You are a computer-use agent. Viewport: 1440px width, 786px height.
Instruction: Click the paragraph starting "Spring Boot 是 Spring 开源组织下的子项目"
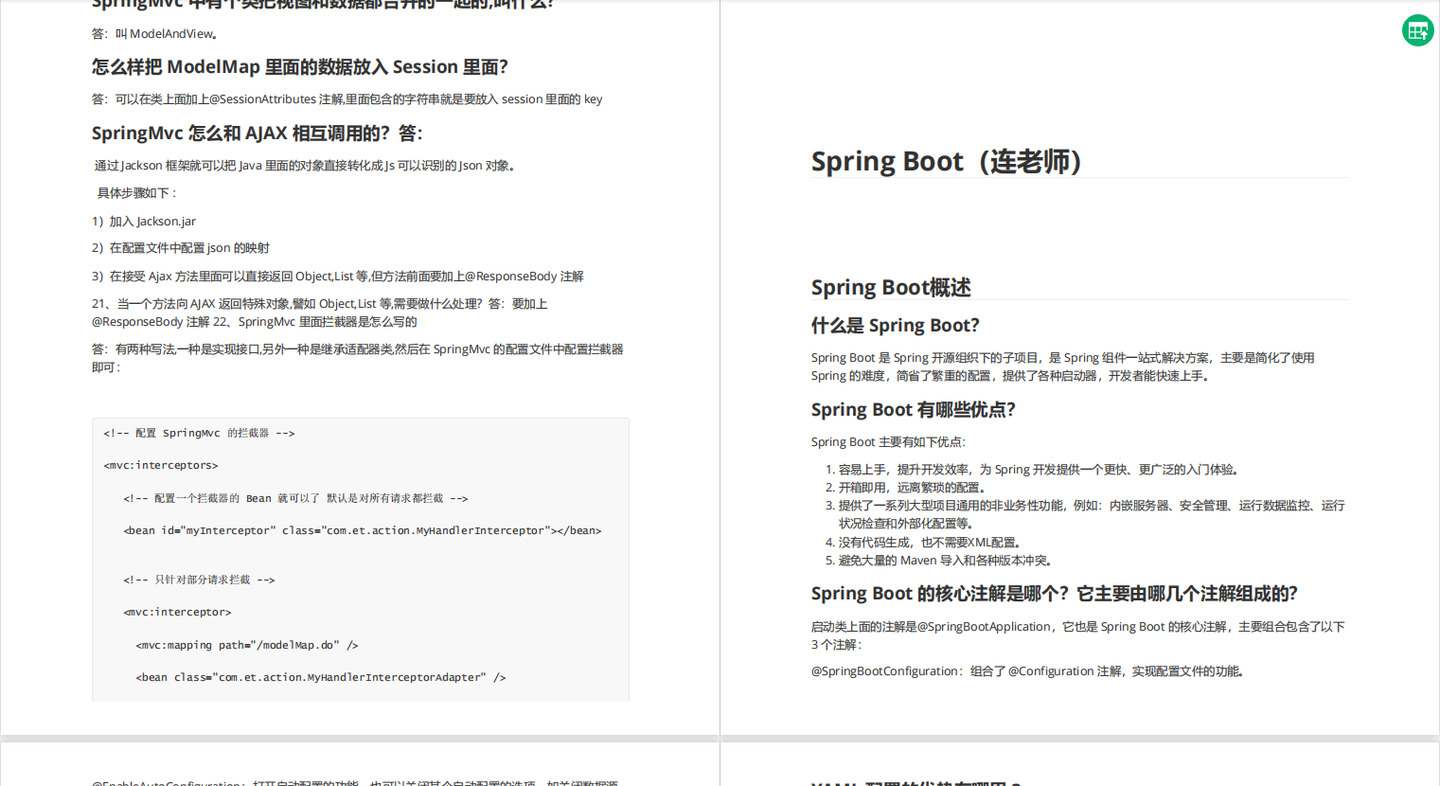(x=1063, y=366)
